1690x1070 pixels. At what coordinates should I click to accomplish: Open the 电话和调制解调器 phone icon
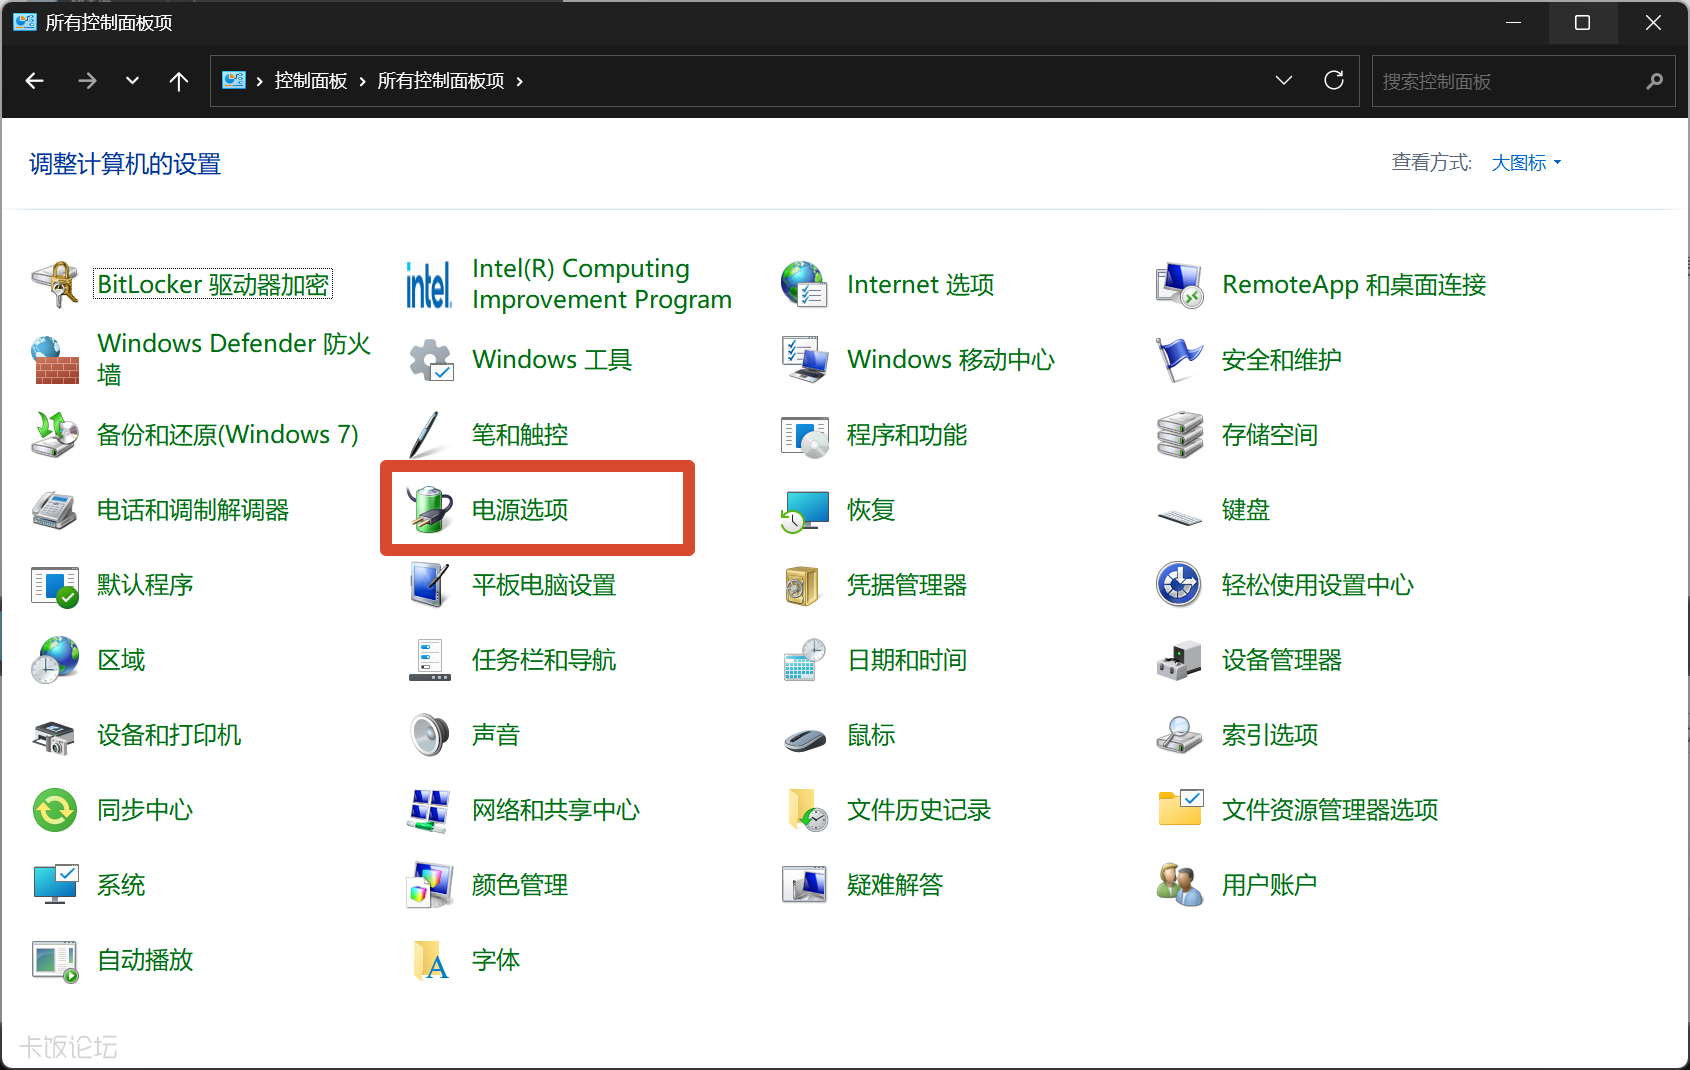55,510
